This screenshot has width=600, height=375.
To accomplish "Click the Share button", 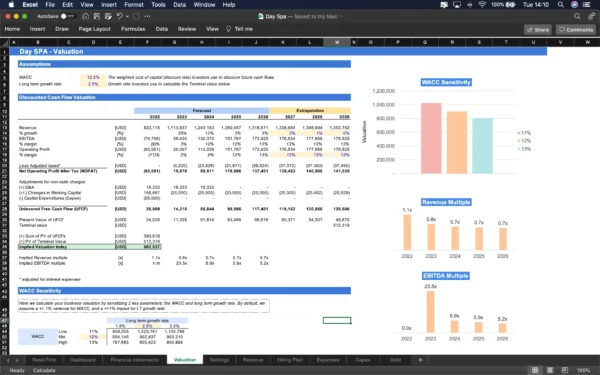I will click(538, 29).
